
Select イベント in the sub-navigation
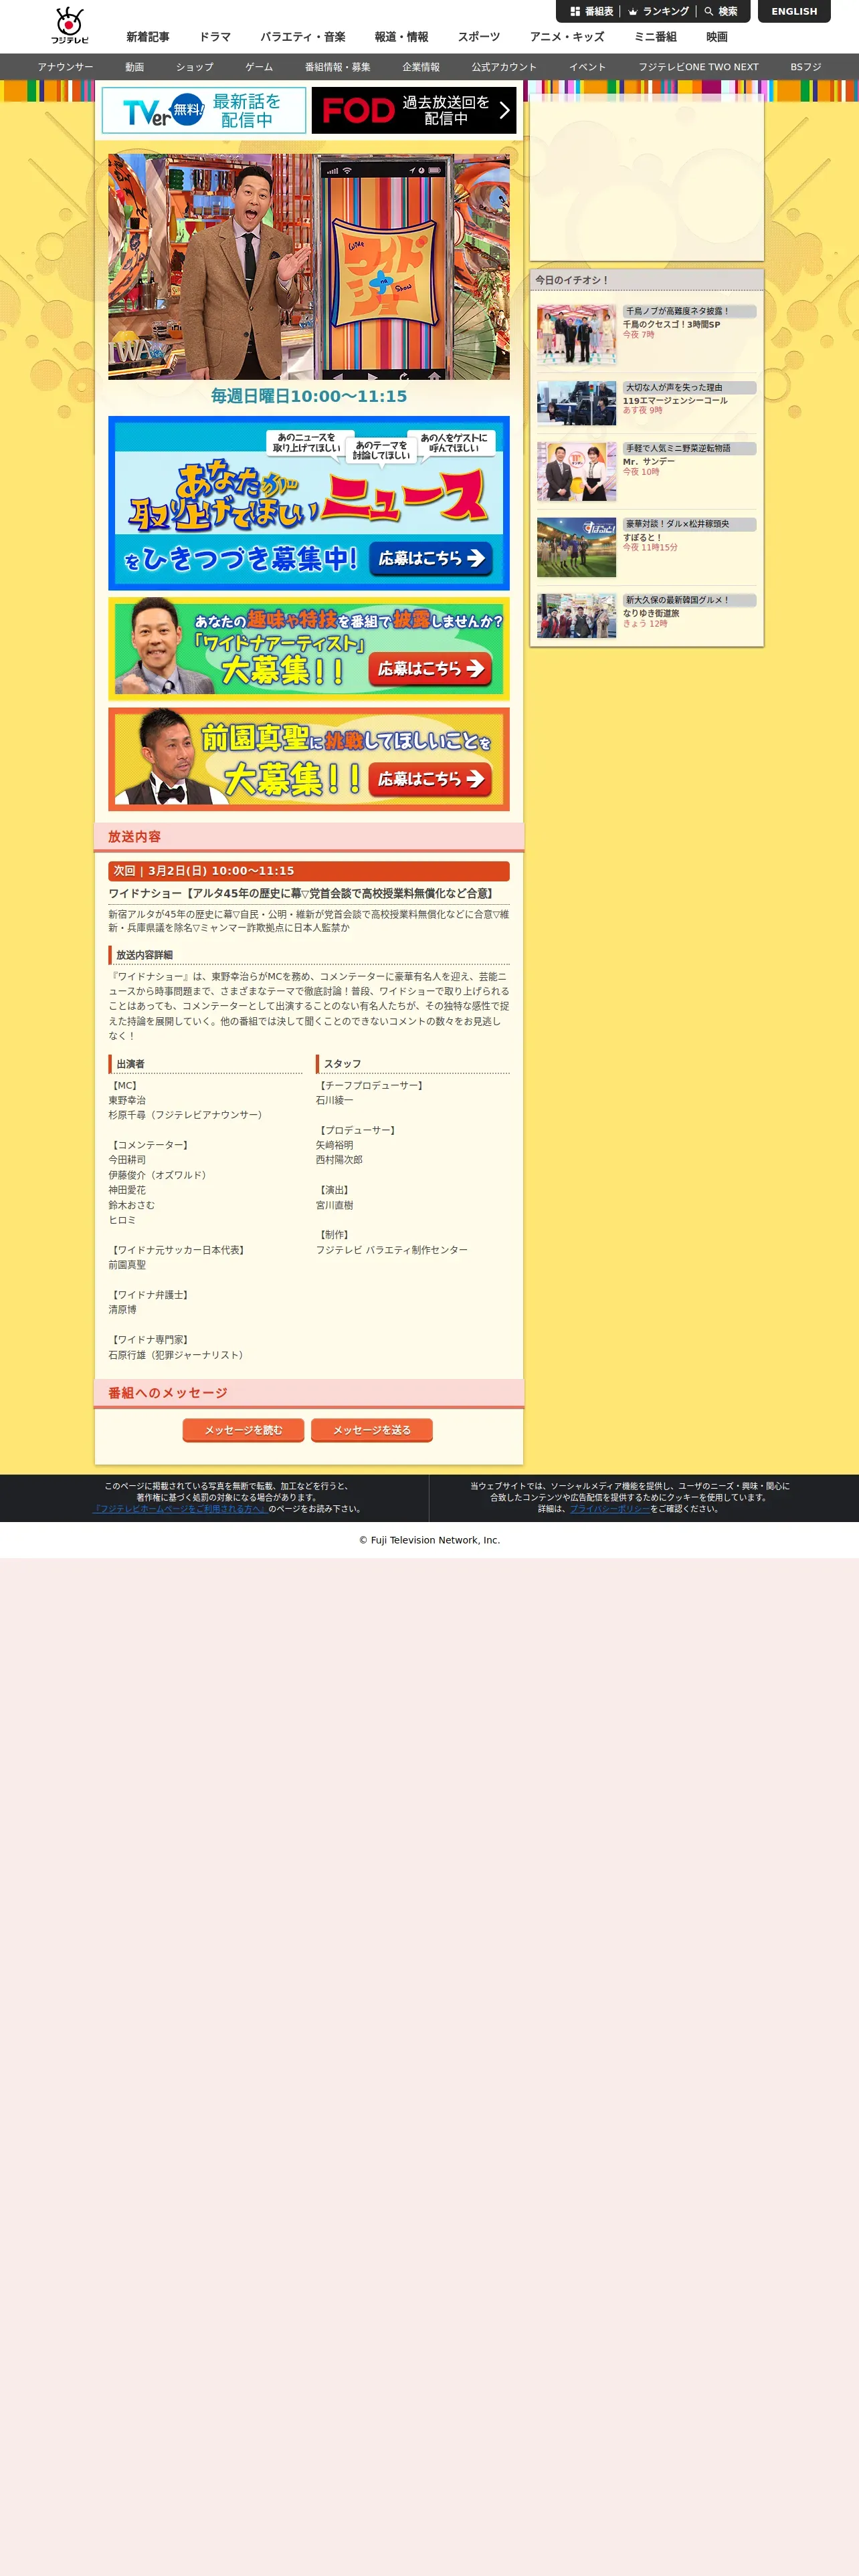588,67
